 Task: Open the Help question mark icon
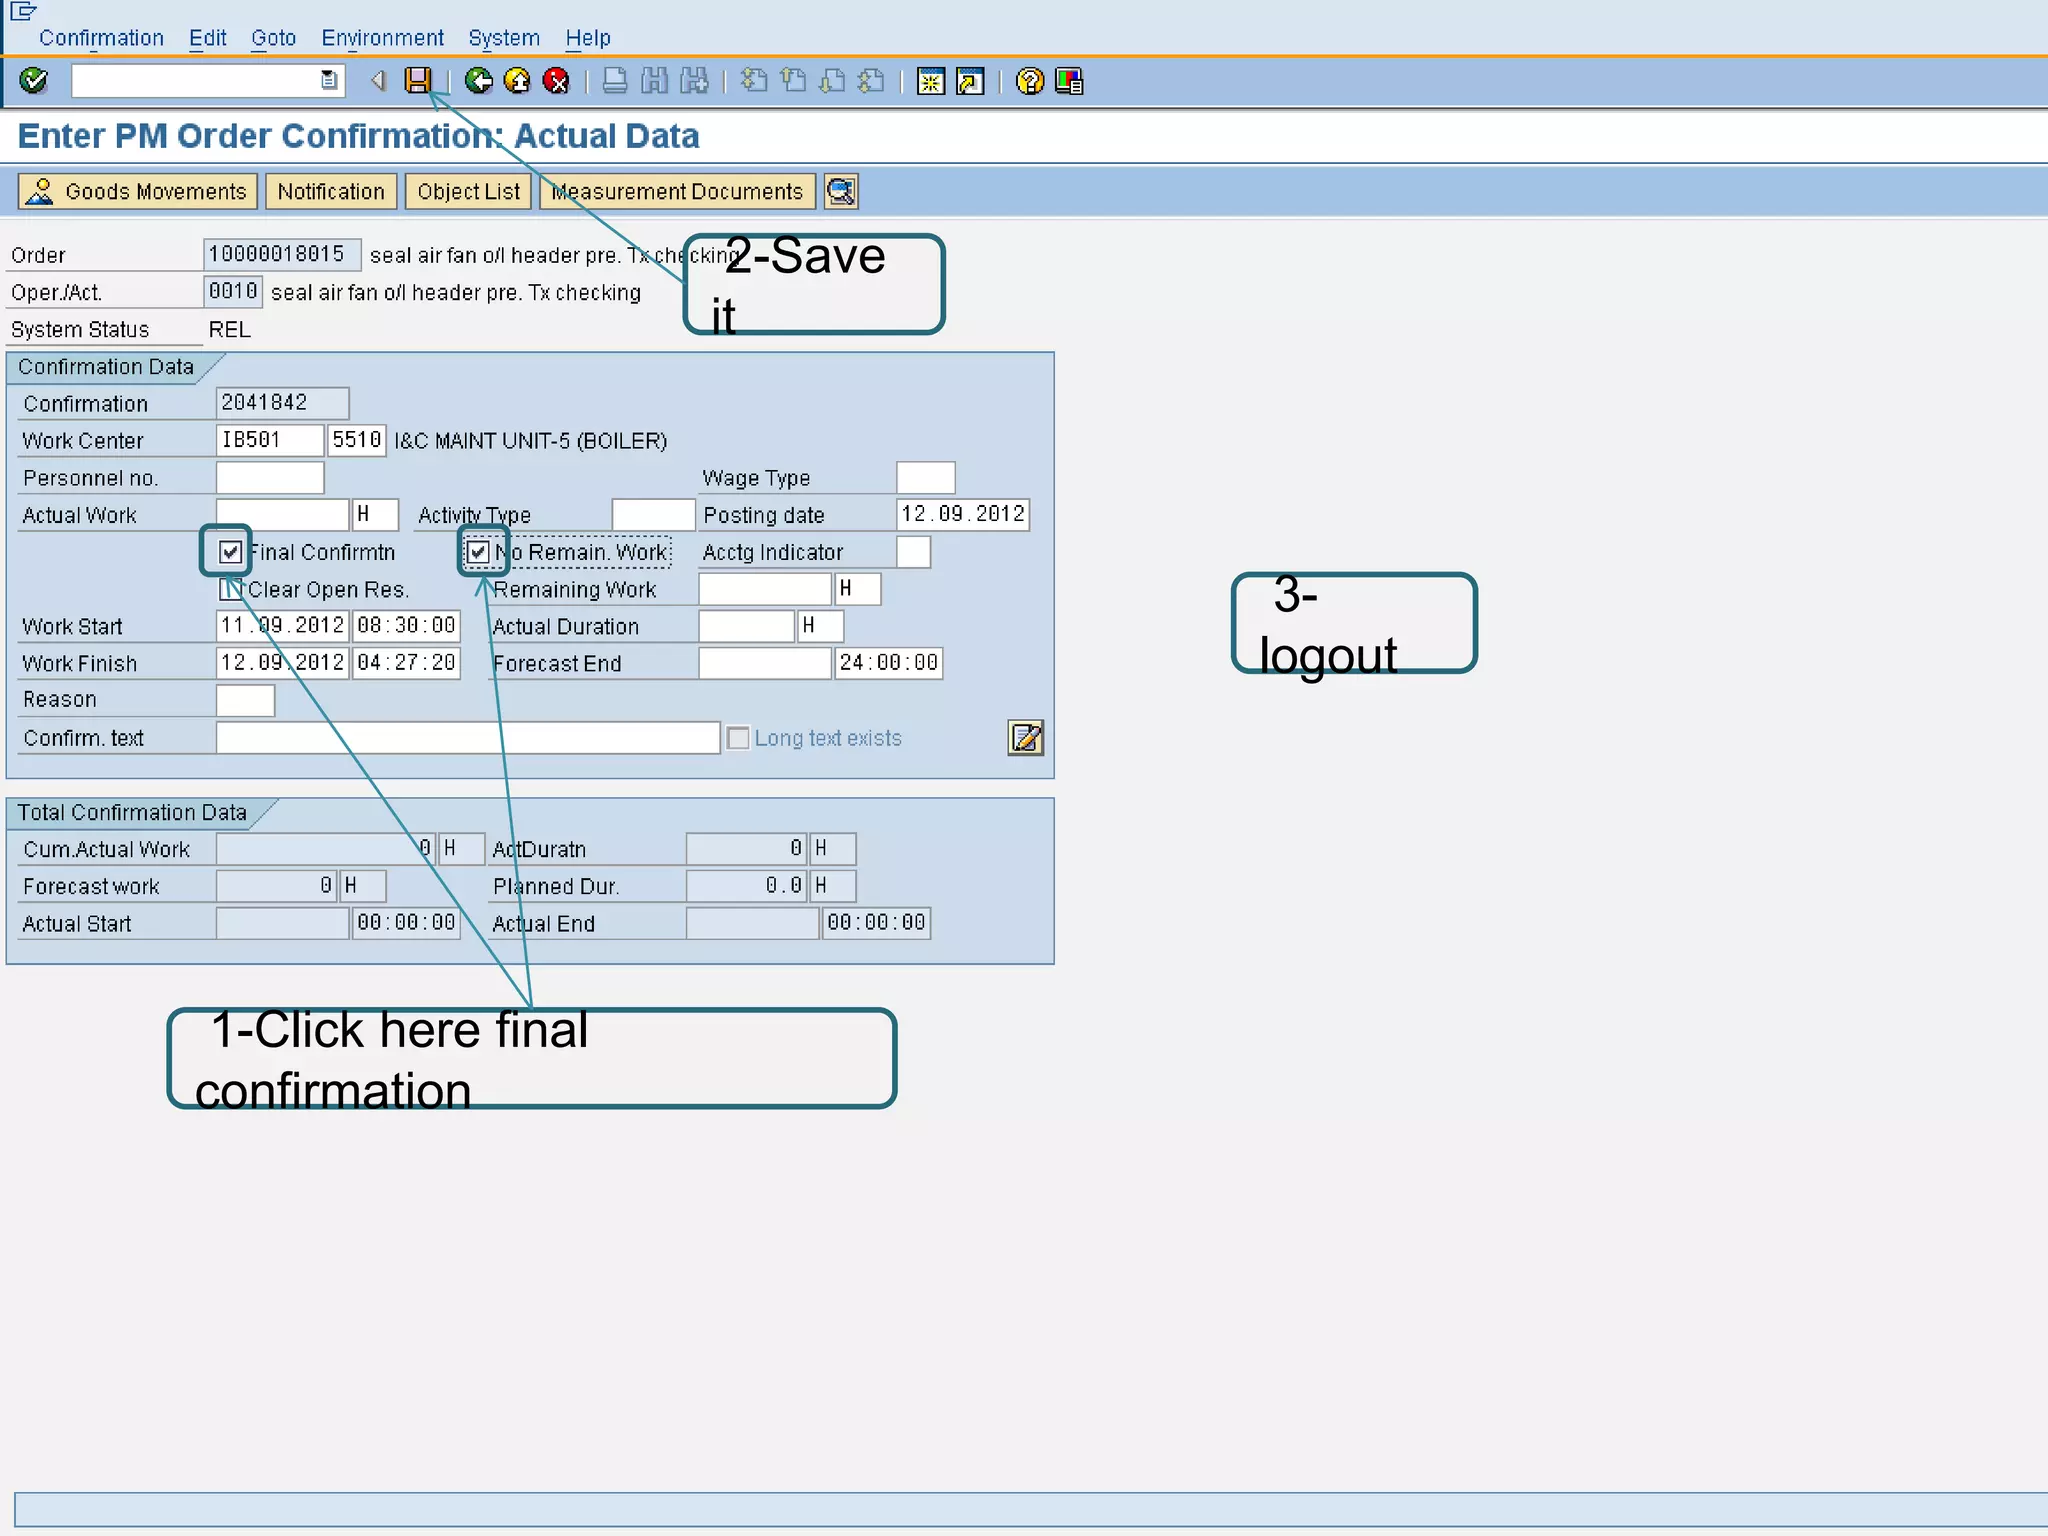tap(1029, 81)
